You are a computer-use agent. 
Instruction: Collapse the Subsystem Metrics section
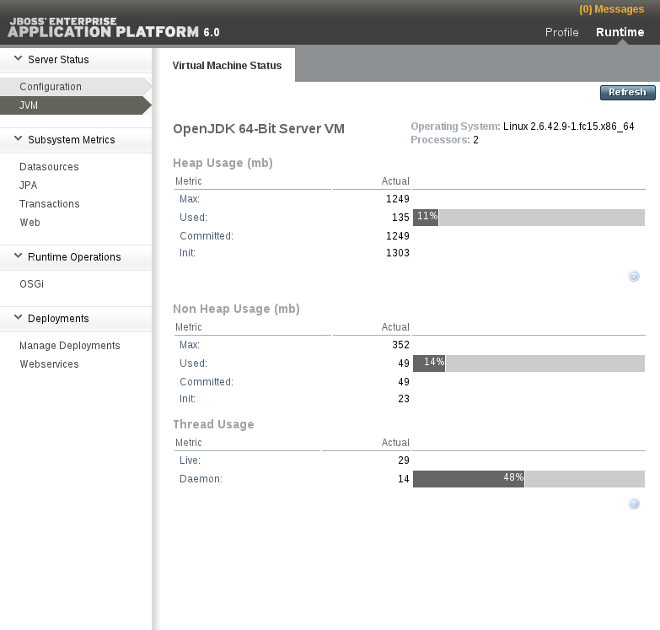click(x=17, y=140)
